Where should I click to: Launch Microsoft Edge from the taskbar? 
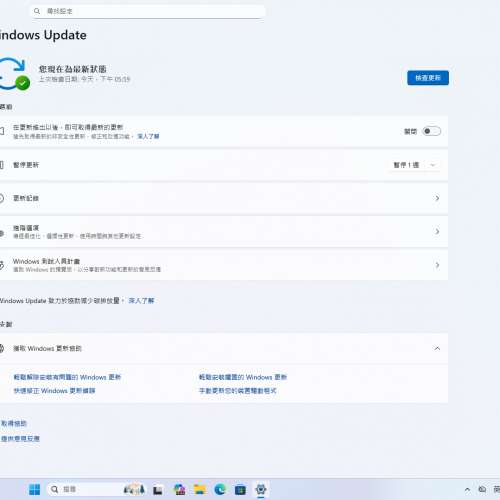(x=220, y=489)
